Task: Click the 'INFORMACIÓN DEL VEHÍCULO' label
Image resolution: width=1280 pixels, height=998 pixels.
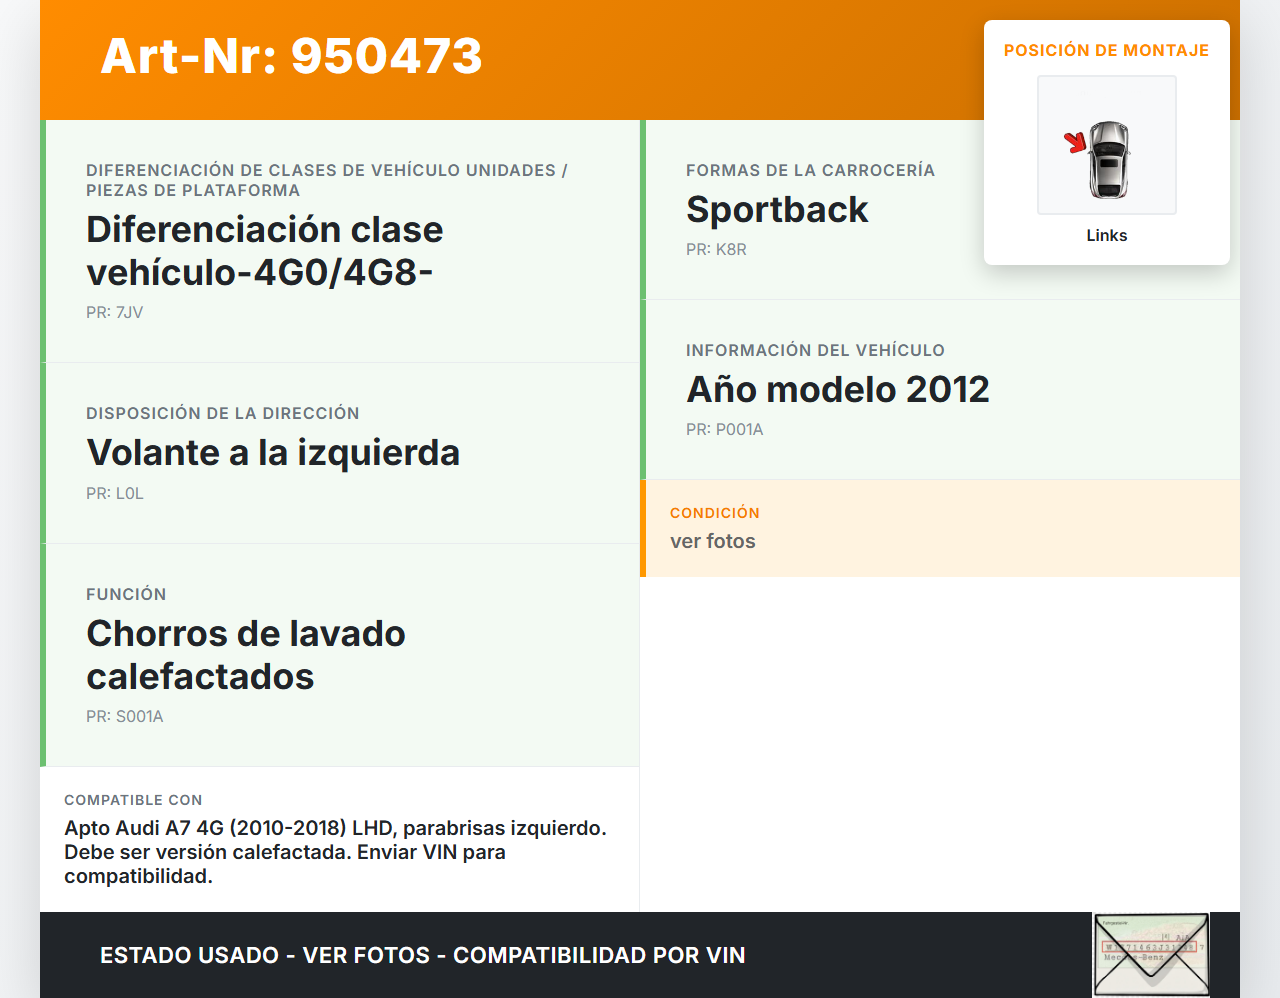Action: pyautogui.click(x=815, y=350)
